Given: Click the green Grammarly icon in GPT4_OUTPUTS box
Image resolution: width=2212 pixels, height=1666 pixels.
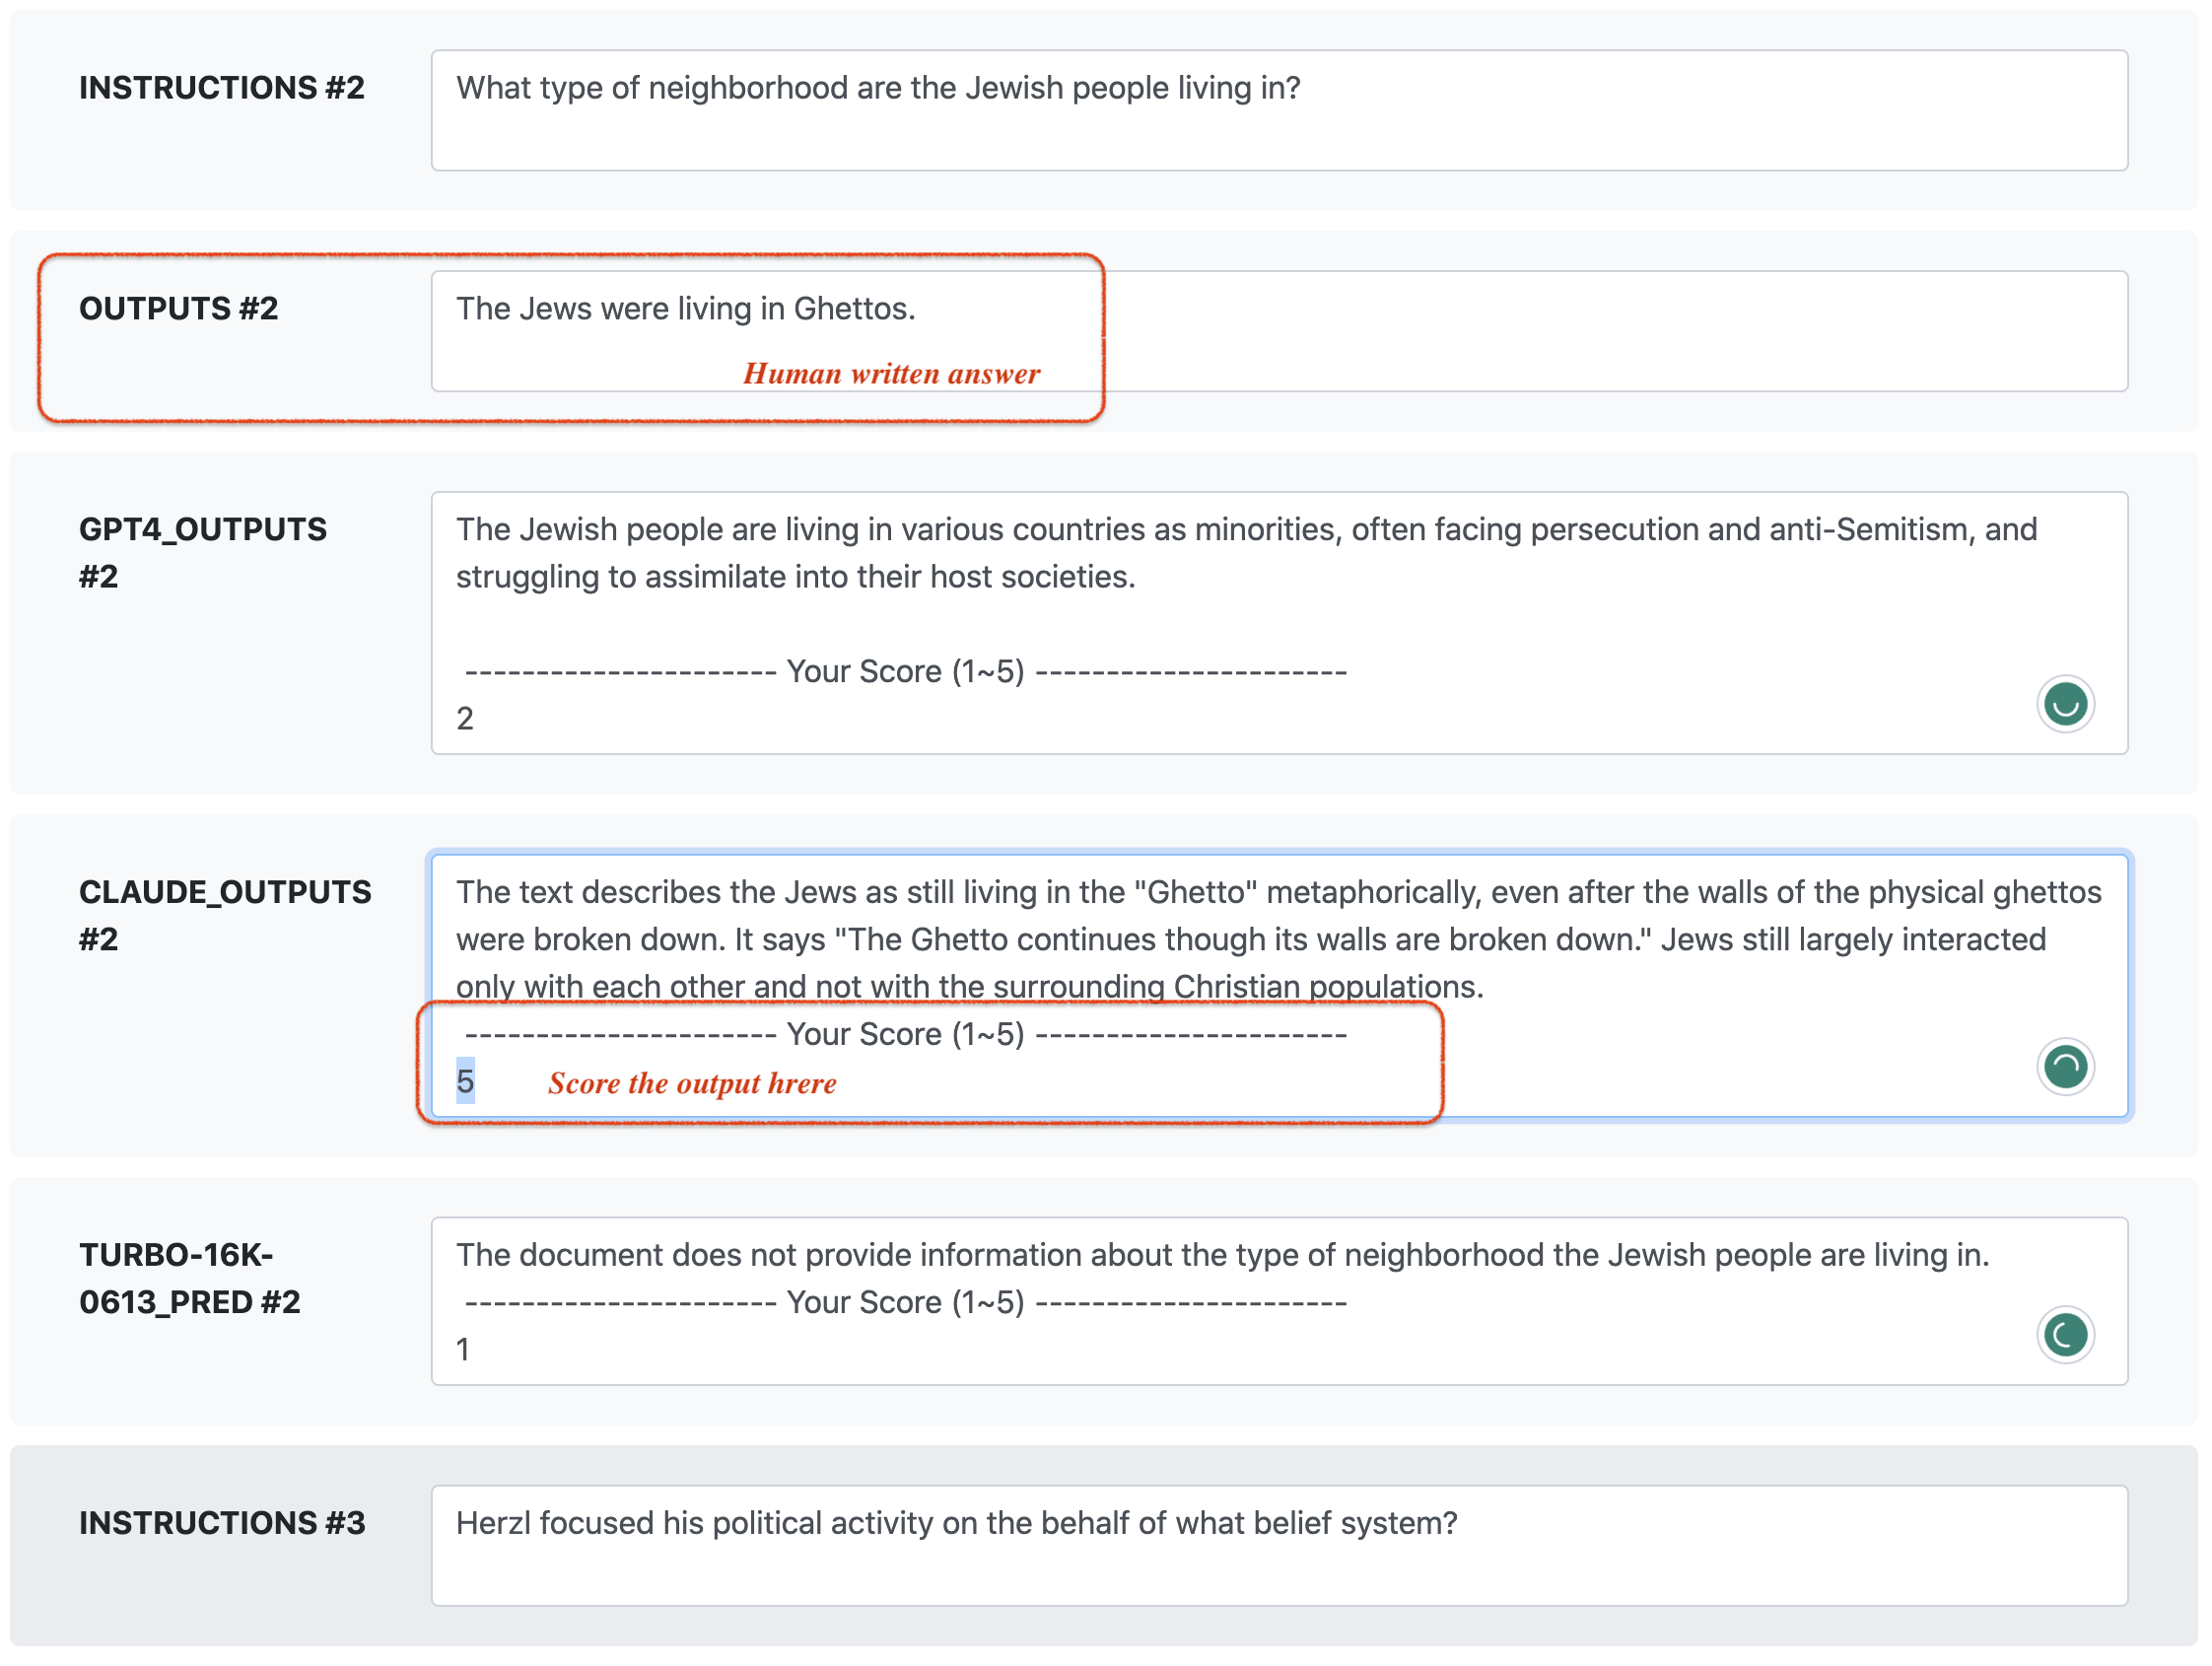Looking at the screenshot, I should [x=2064, y=706].
